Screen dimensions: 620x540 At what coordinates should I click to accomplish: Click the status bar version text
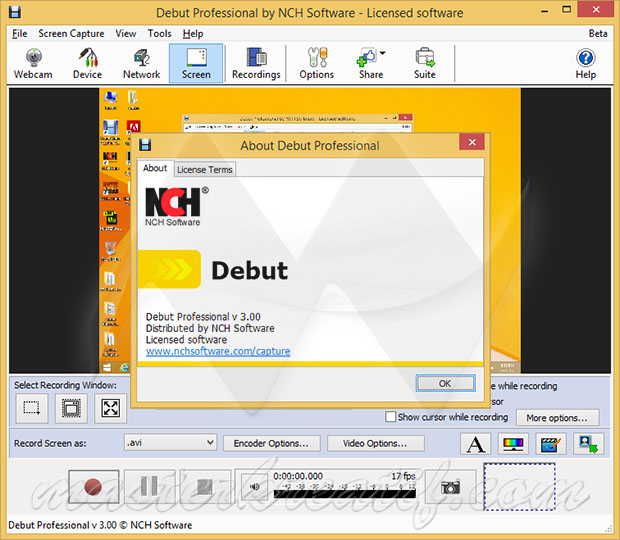(x=100, y=525)
